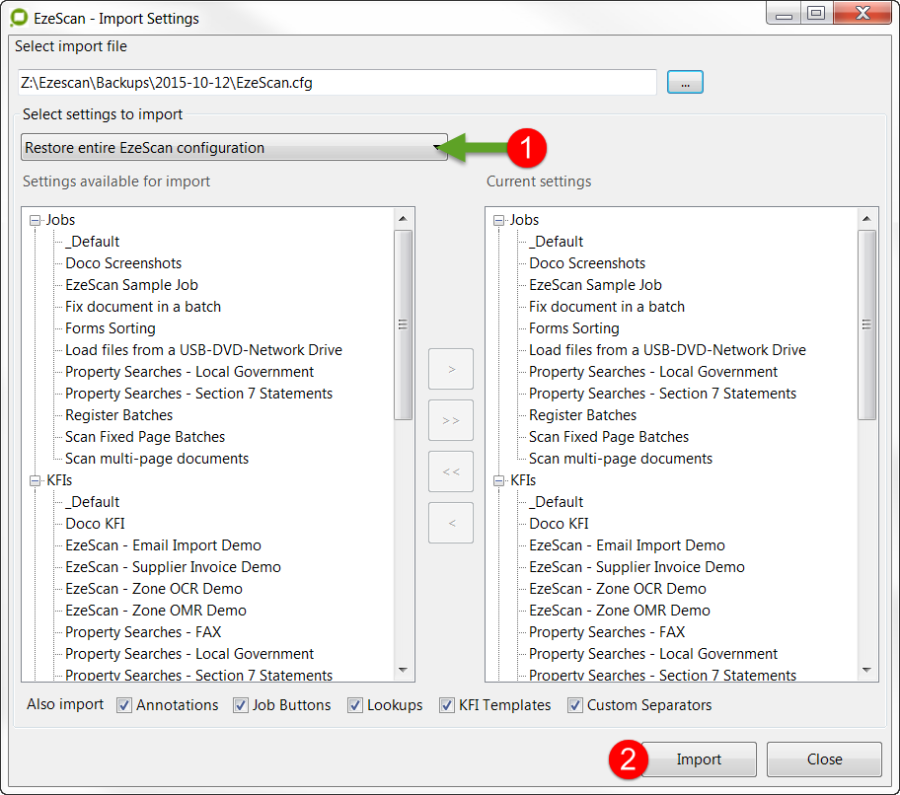Click the double left arrow transfer button
The image size is (900, 795).
451,471
